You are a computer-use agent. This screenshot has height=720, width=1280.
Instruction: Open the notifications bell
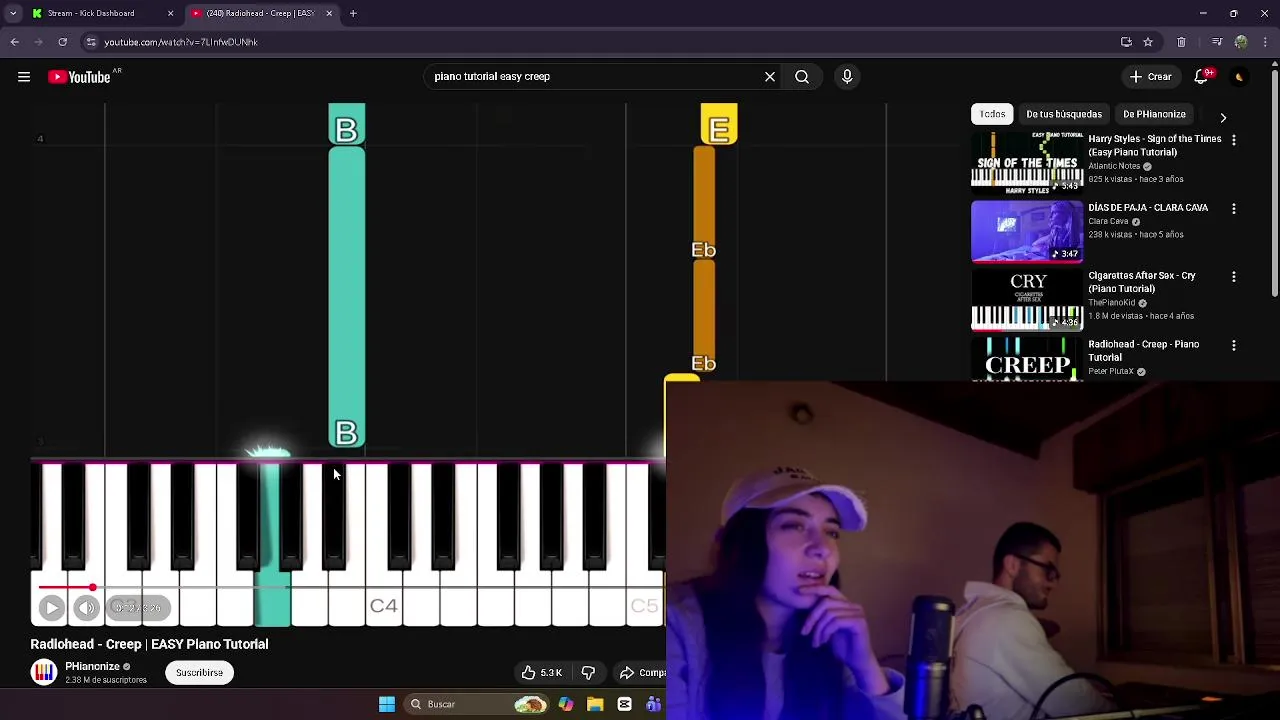point(1203,77)
